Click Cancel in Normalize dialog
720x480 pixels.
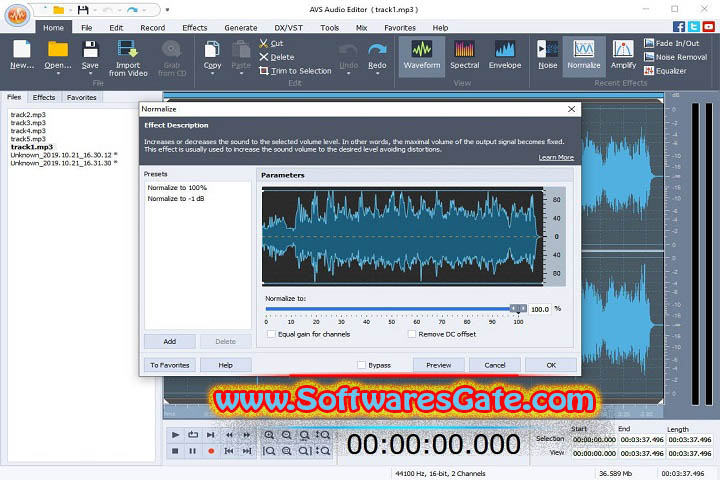(x=495, y=365)
